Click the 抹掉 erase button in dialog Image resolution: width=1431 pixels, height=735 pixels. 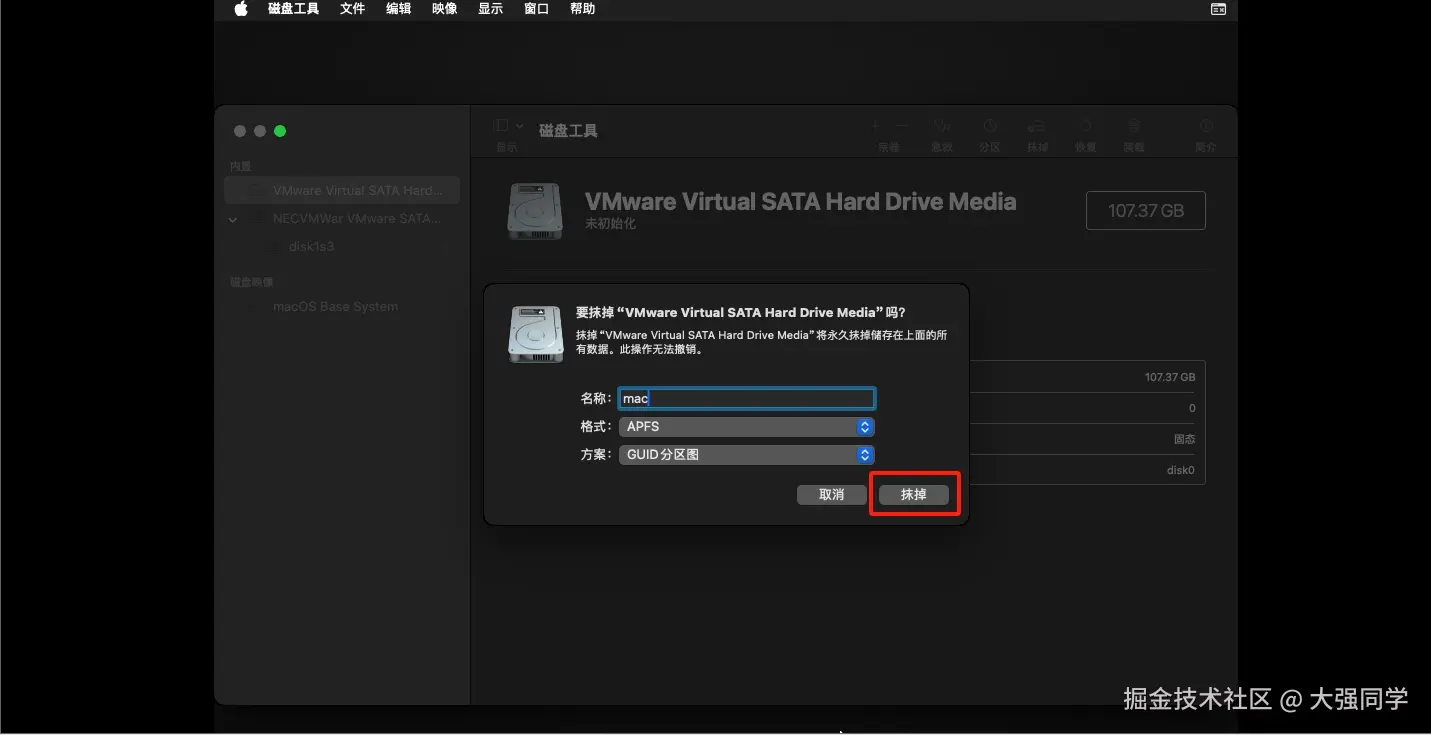coord(914,495)
